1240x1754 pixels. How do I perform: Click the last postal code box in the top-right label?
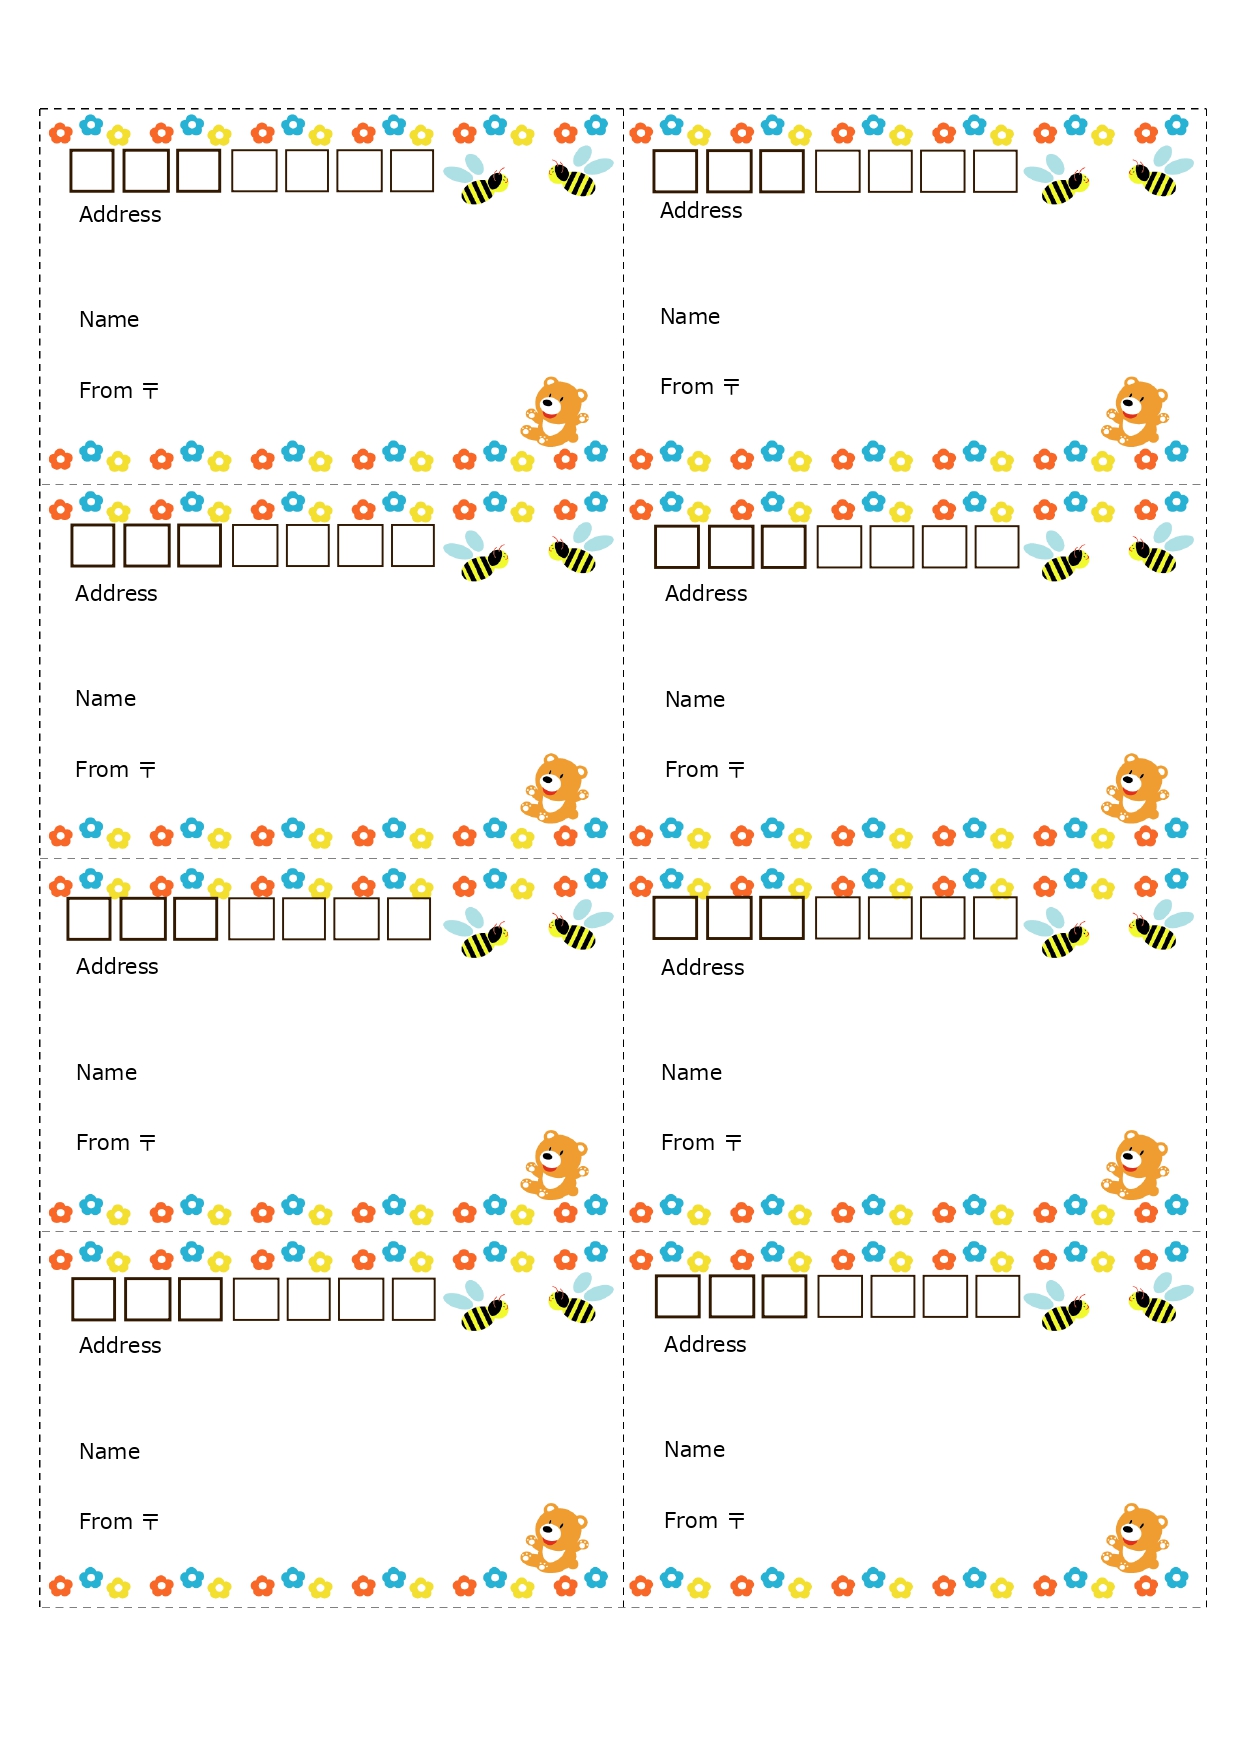pyautogui.click(x=995, y=170)
